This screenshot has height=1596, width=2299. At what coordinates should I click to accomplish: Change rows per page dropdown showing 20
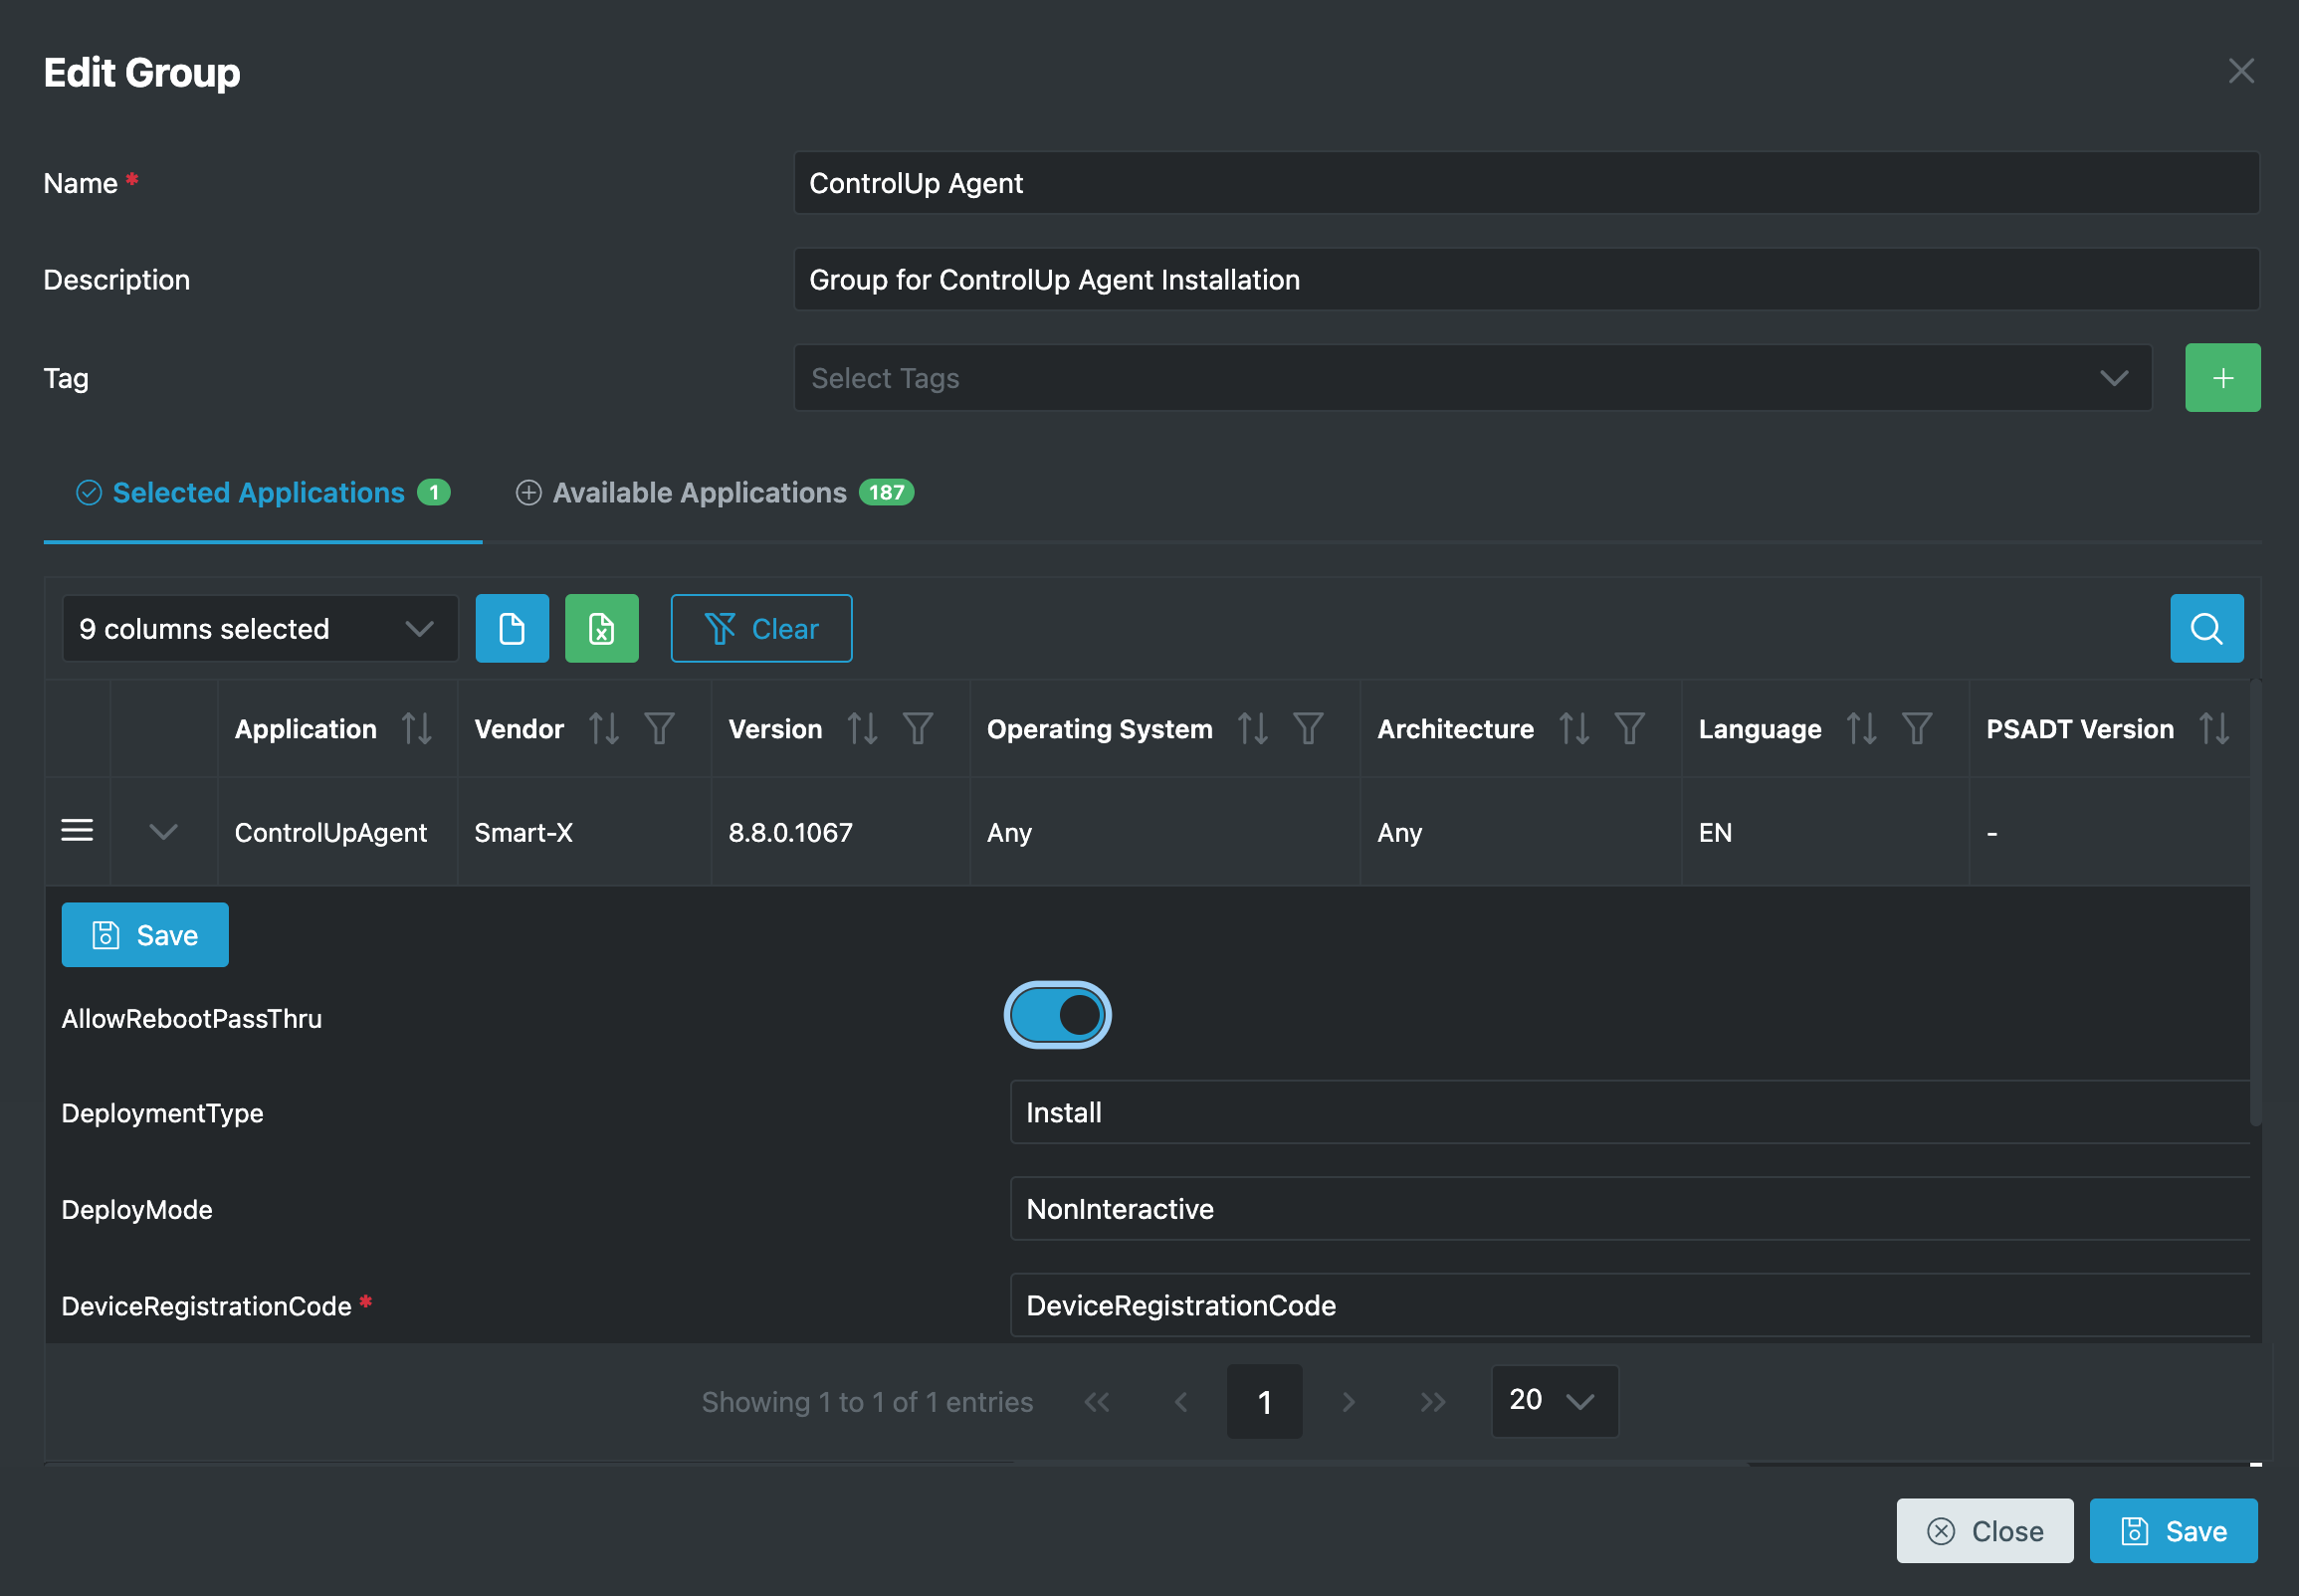[1554, 1401]
